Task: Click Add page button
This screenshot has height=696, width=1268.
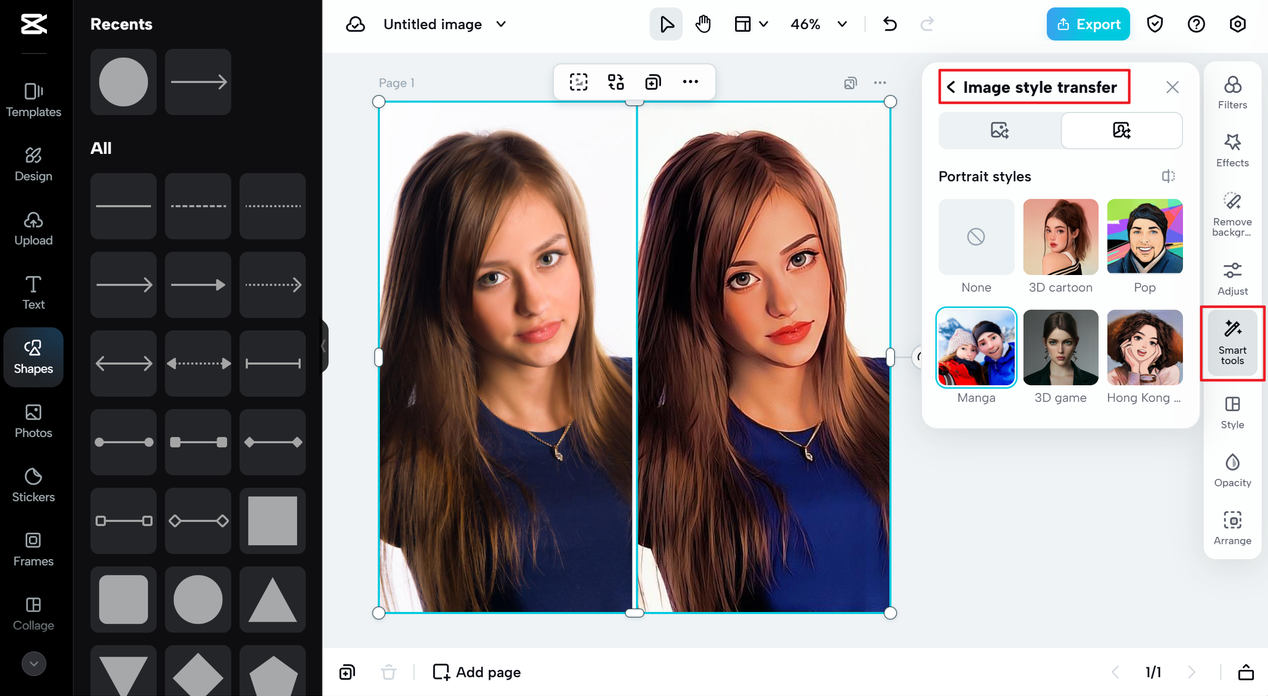Action: click(x=477, y=672)
